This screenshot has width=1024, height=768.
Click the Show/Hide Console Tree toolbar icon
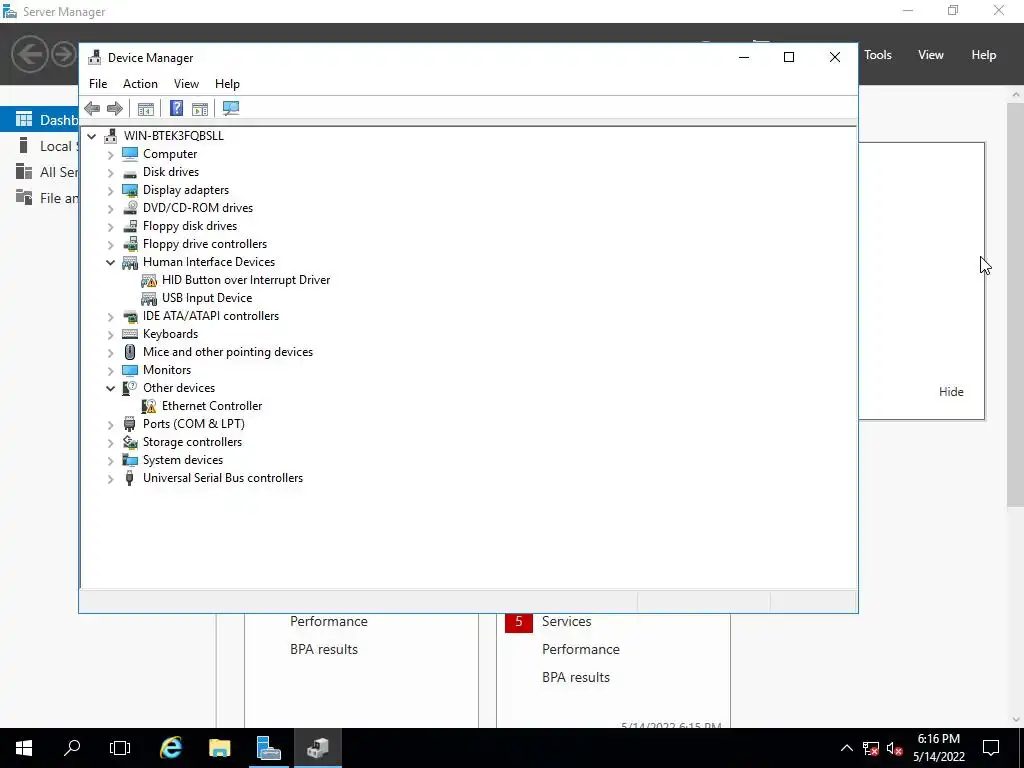pyautogui.click(x=146, y=108)
